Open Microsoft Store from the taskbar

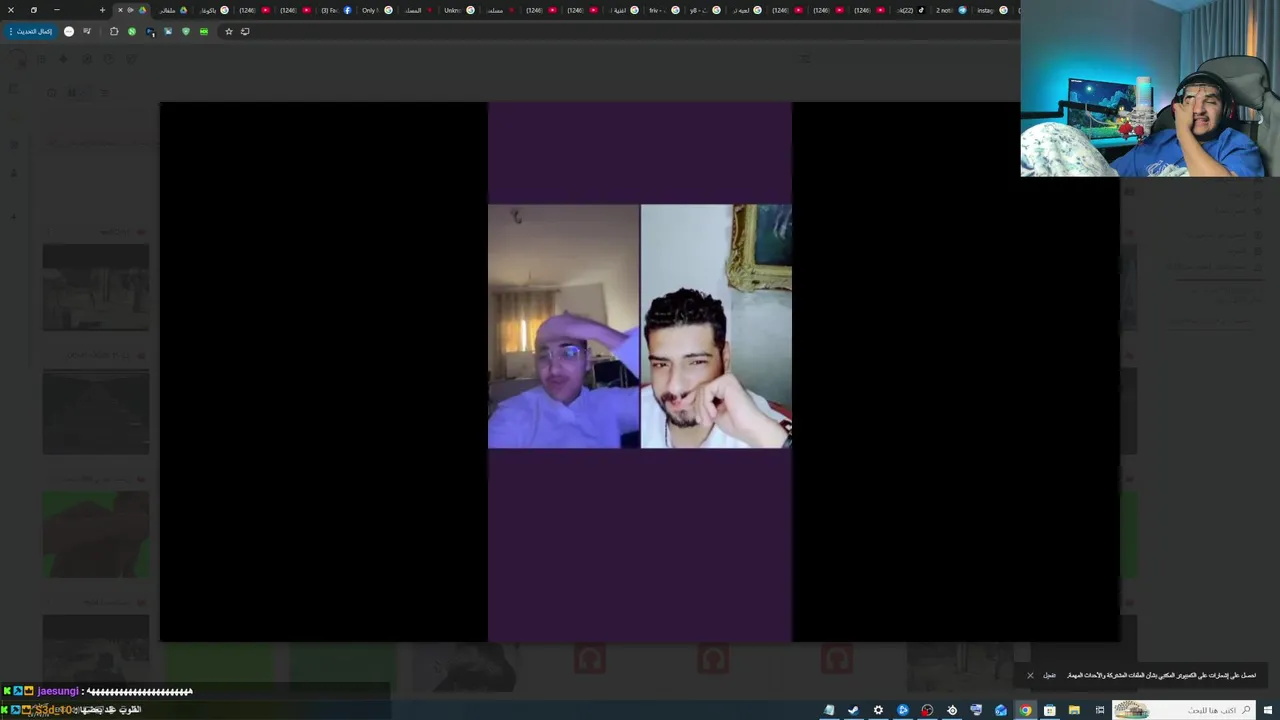pyautogui.click(x=1049, y=710)
